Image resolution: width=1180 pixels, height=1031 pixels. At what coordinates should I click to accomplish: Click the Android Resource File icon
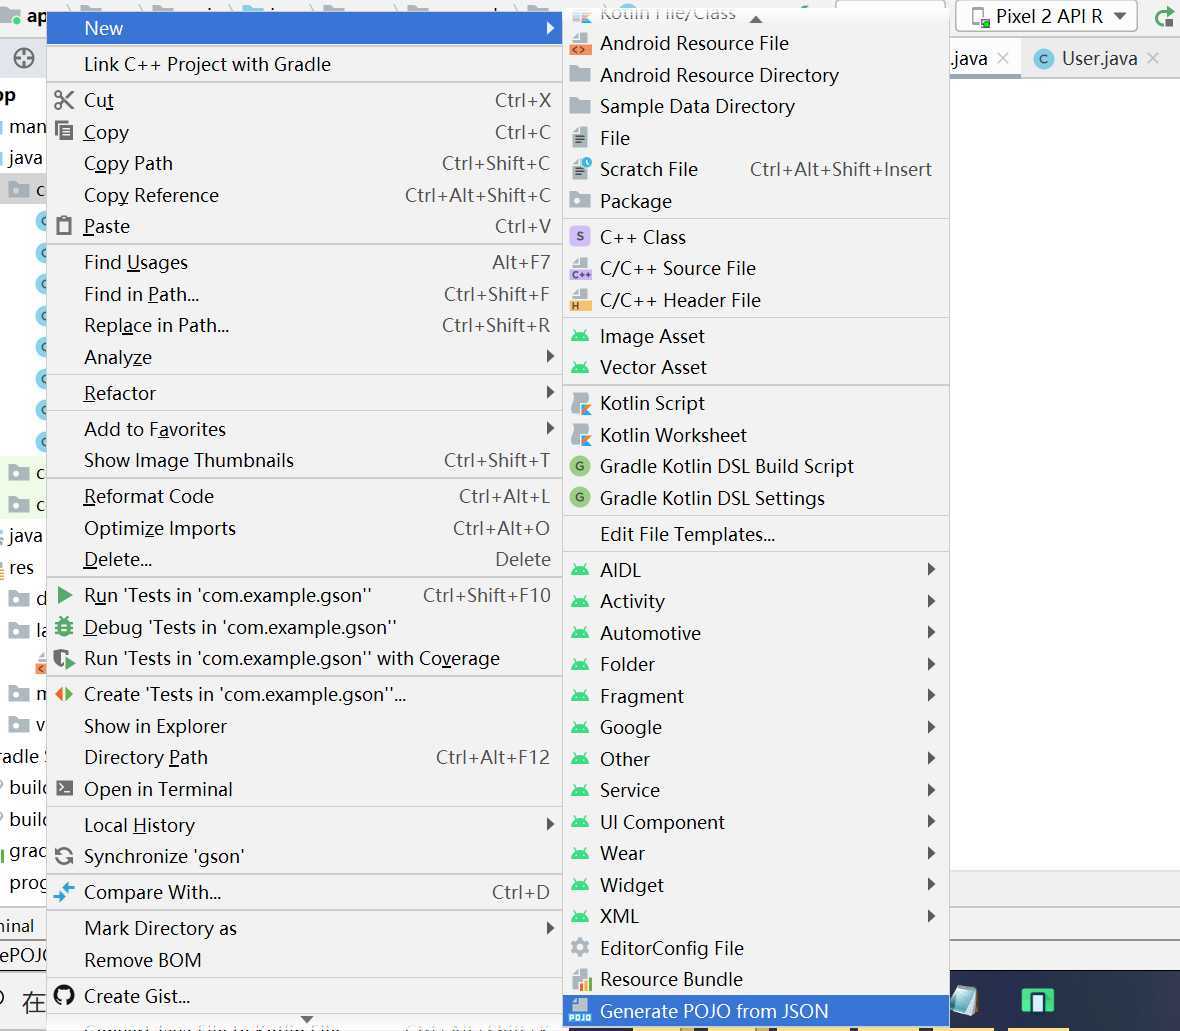click(580, 44)
